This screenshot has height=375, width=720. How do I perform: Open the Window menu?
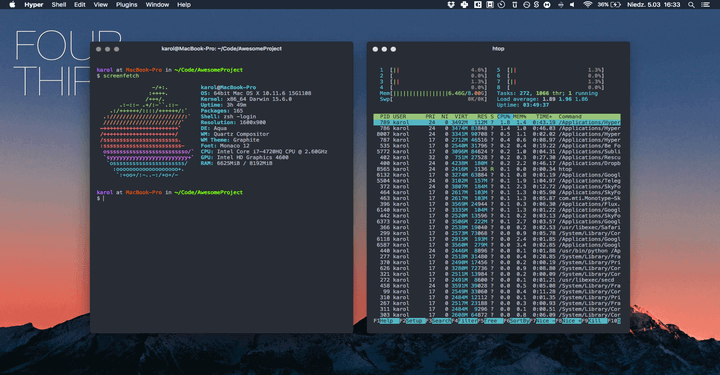point(157,5)
